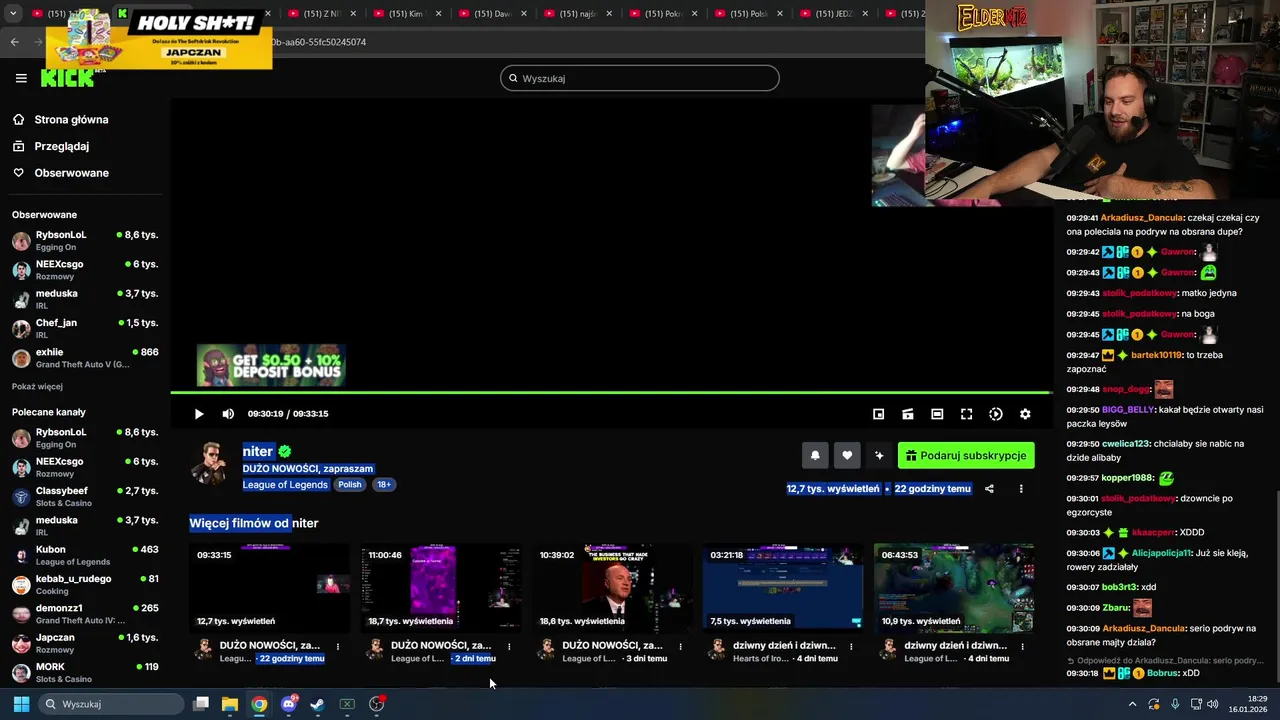
Task: Open exhiie channel in sidebar
Action: tap(85, 358)
